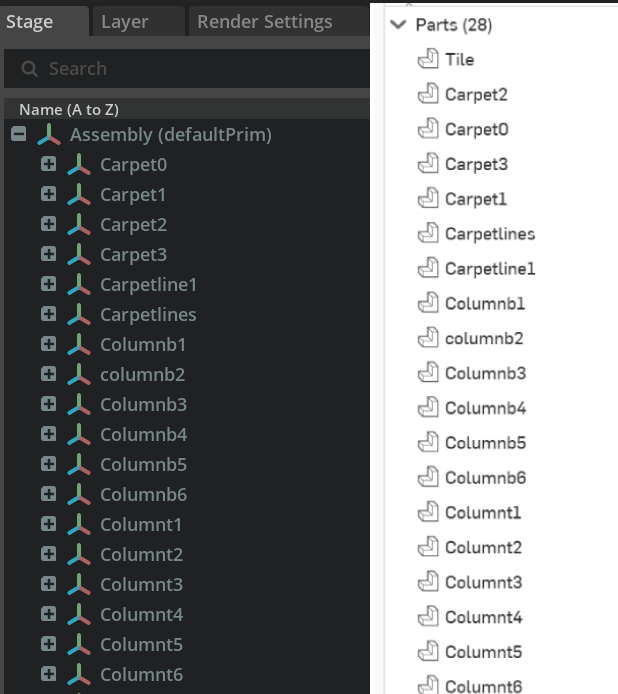Expand the Columnt6 node in Stage
This screenshot has width=618, height=694.
48,675
